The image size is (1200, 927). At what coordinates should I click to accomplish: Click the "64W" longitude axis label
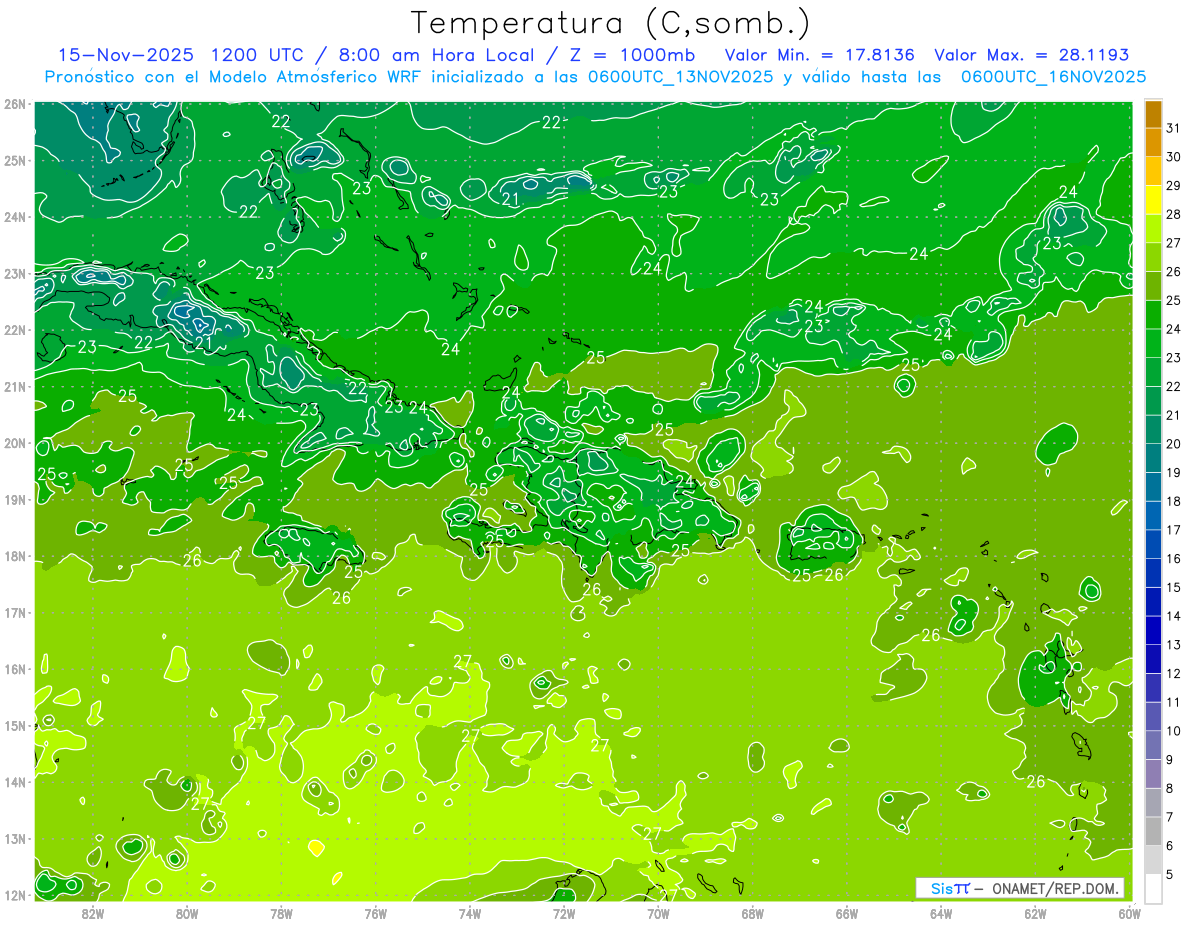click(941, 914)
